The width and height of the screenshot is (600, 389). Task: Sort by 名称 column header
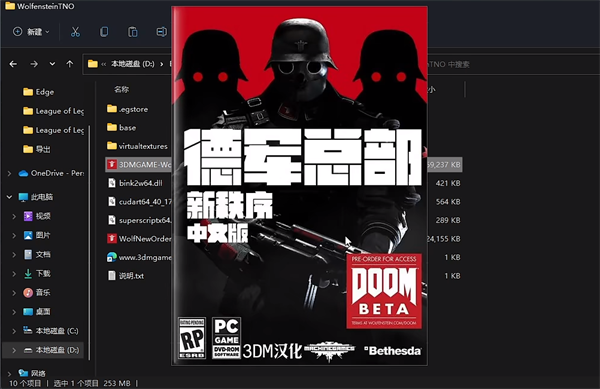coord(121,90)
